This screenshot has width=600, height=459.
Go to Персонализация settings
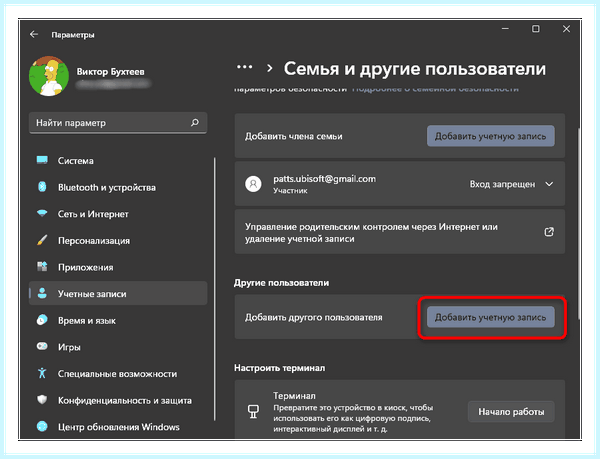(118, 241)
